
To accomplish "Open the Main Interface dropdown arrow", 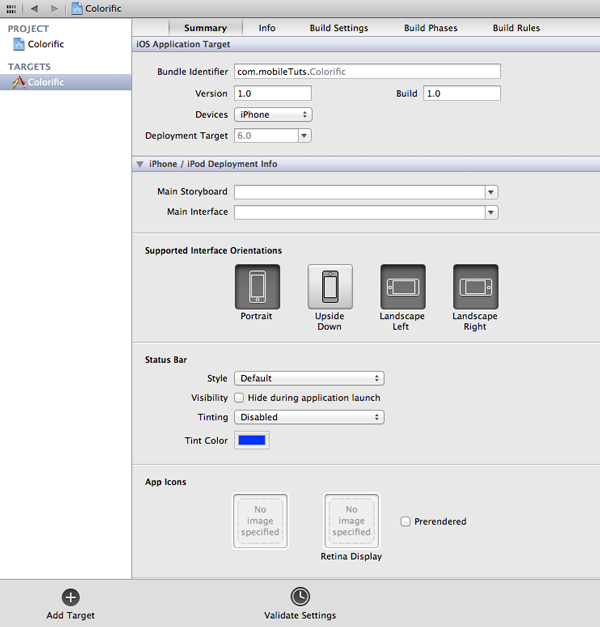I will tap(491, 212).
